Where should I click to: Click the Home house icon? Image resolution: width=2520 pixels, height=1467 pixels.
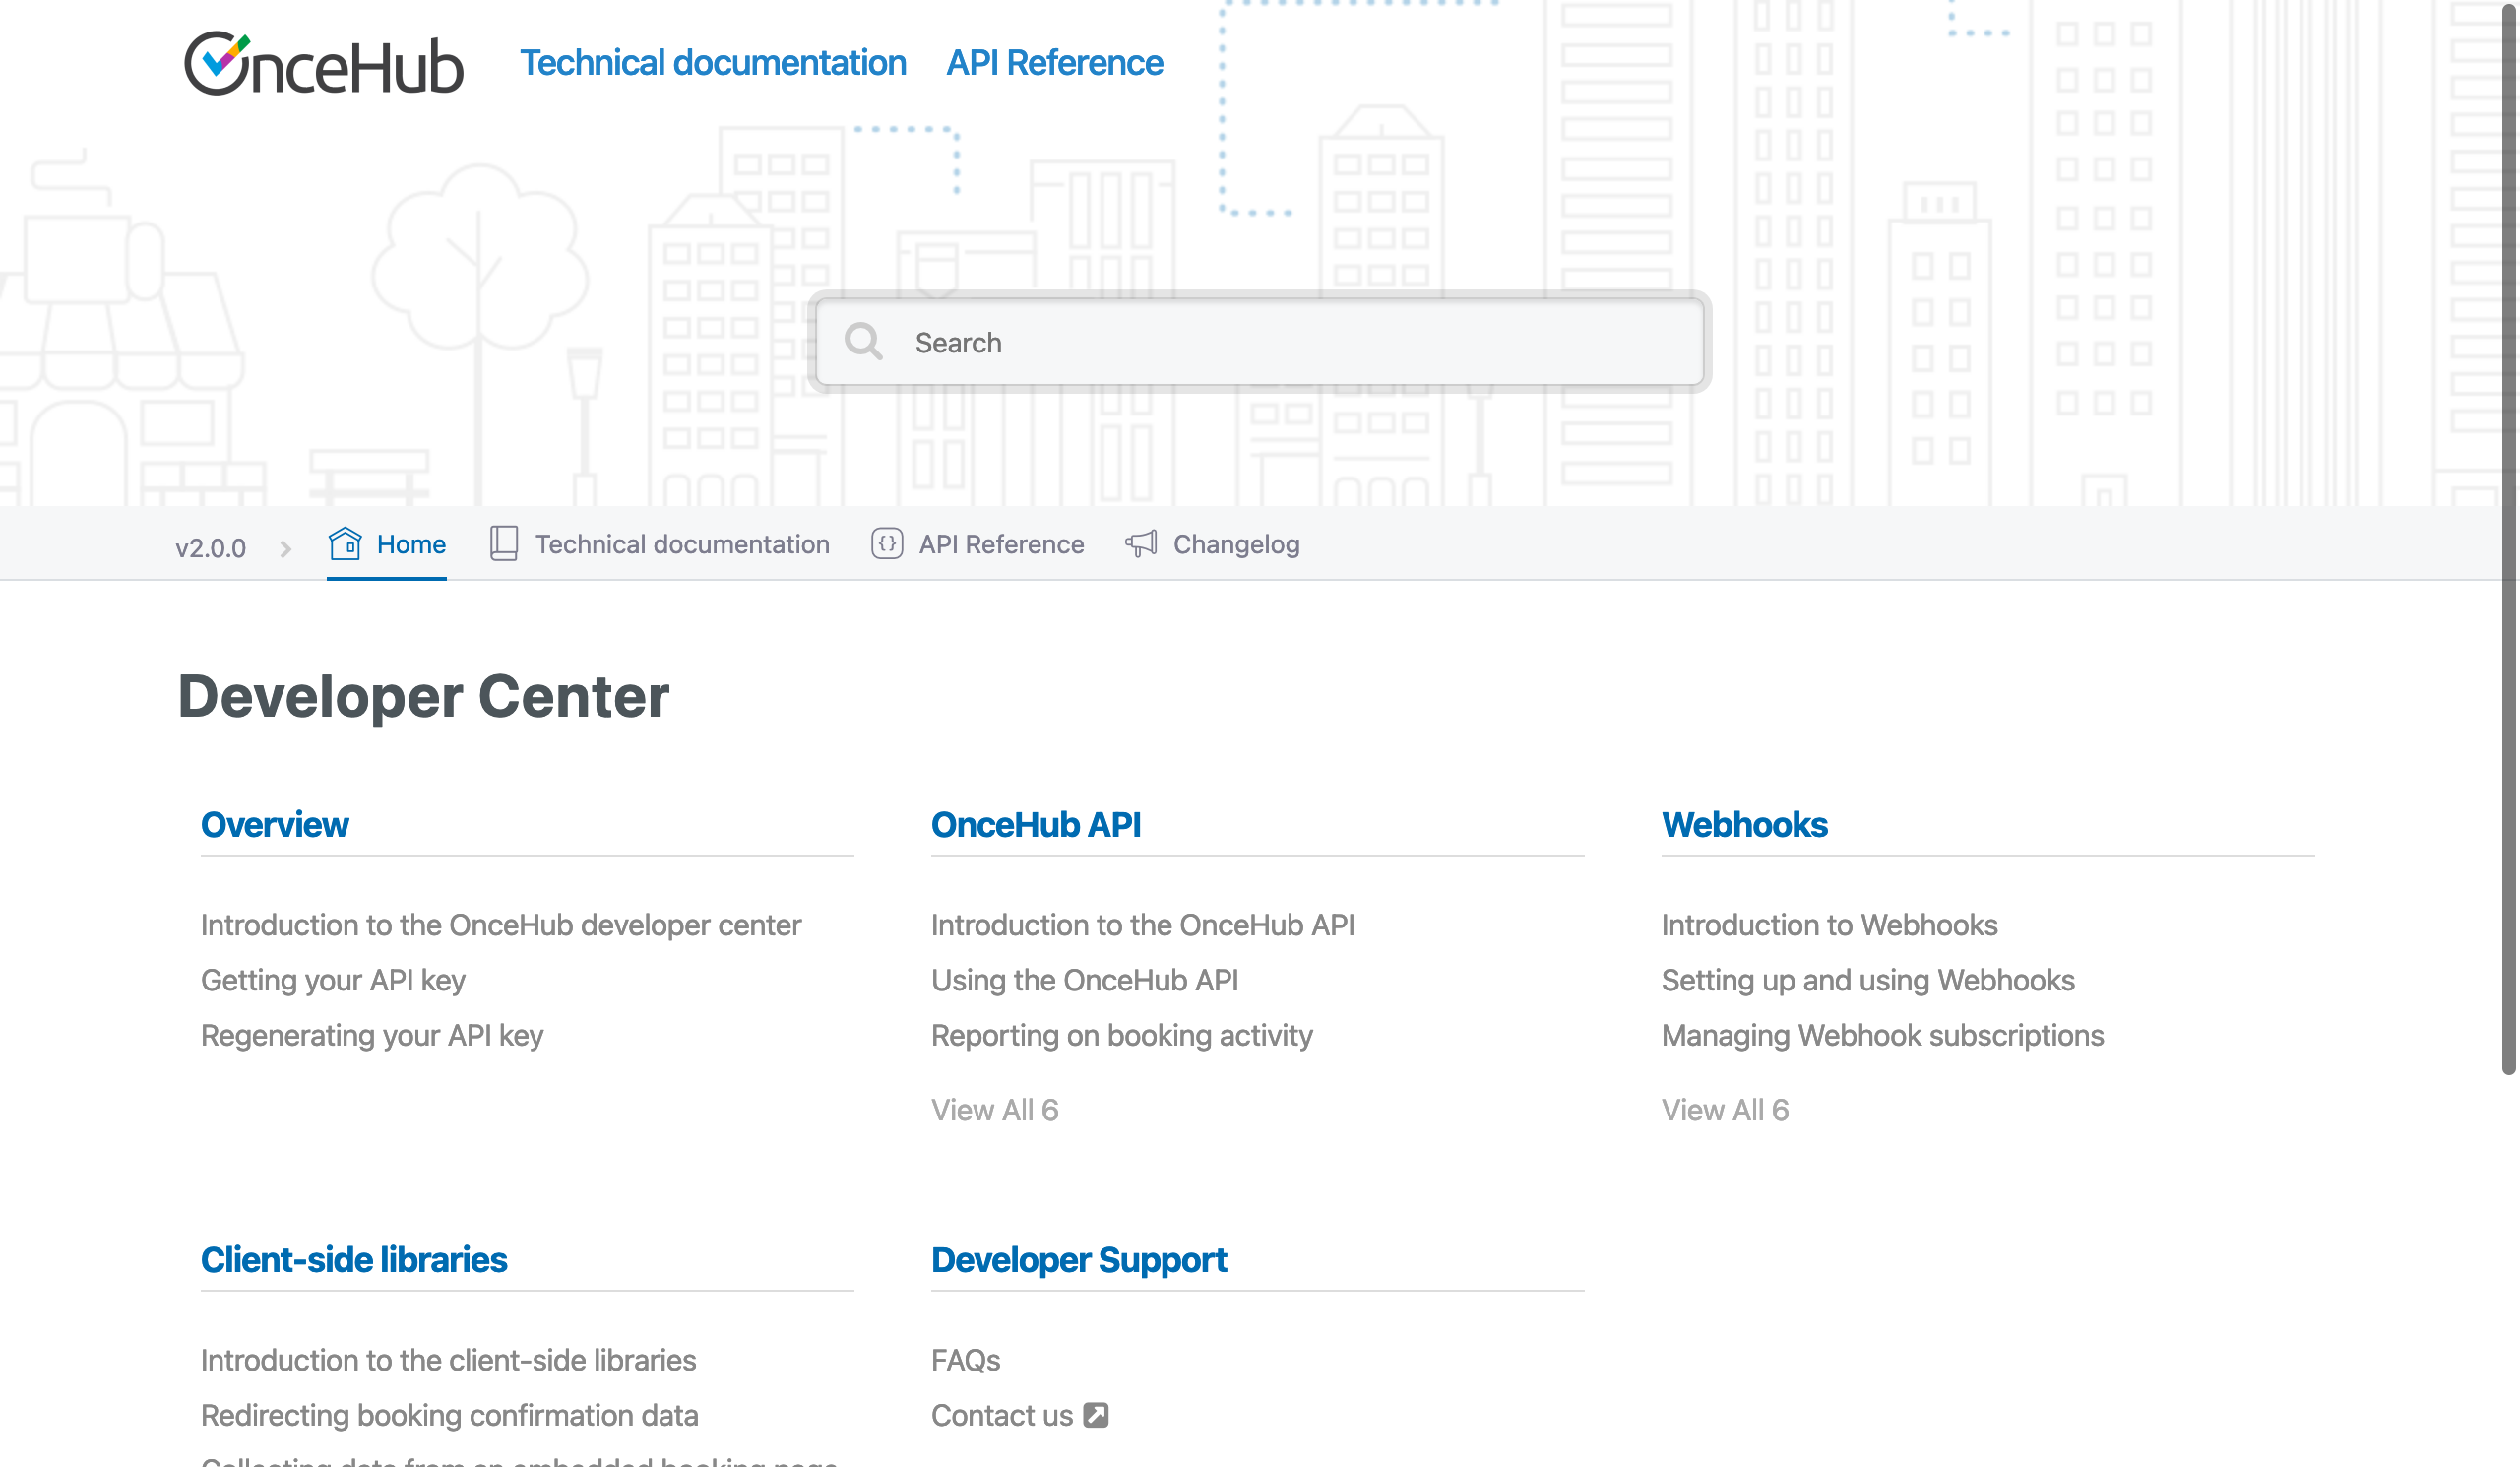pos(345,544)
